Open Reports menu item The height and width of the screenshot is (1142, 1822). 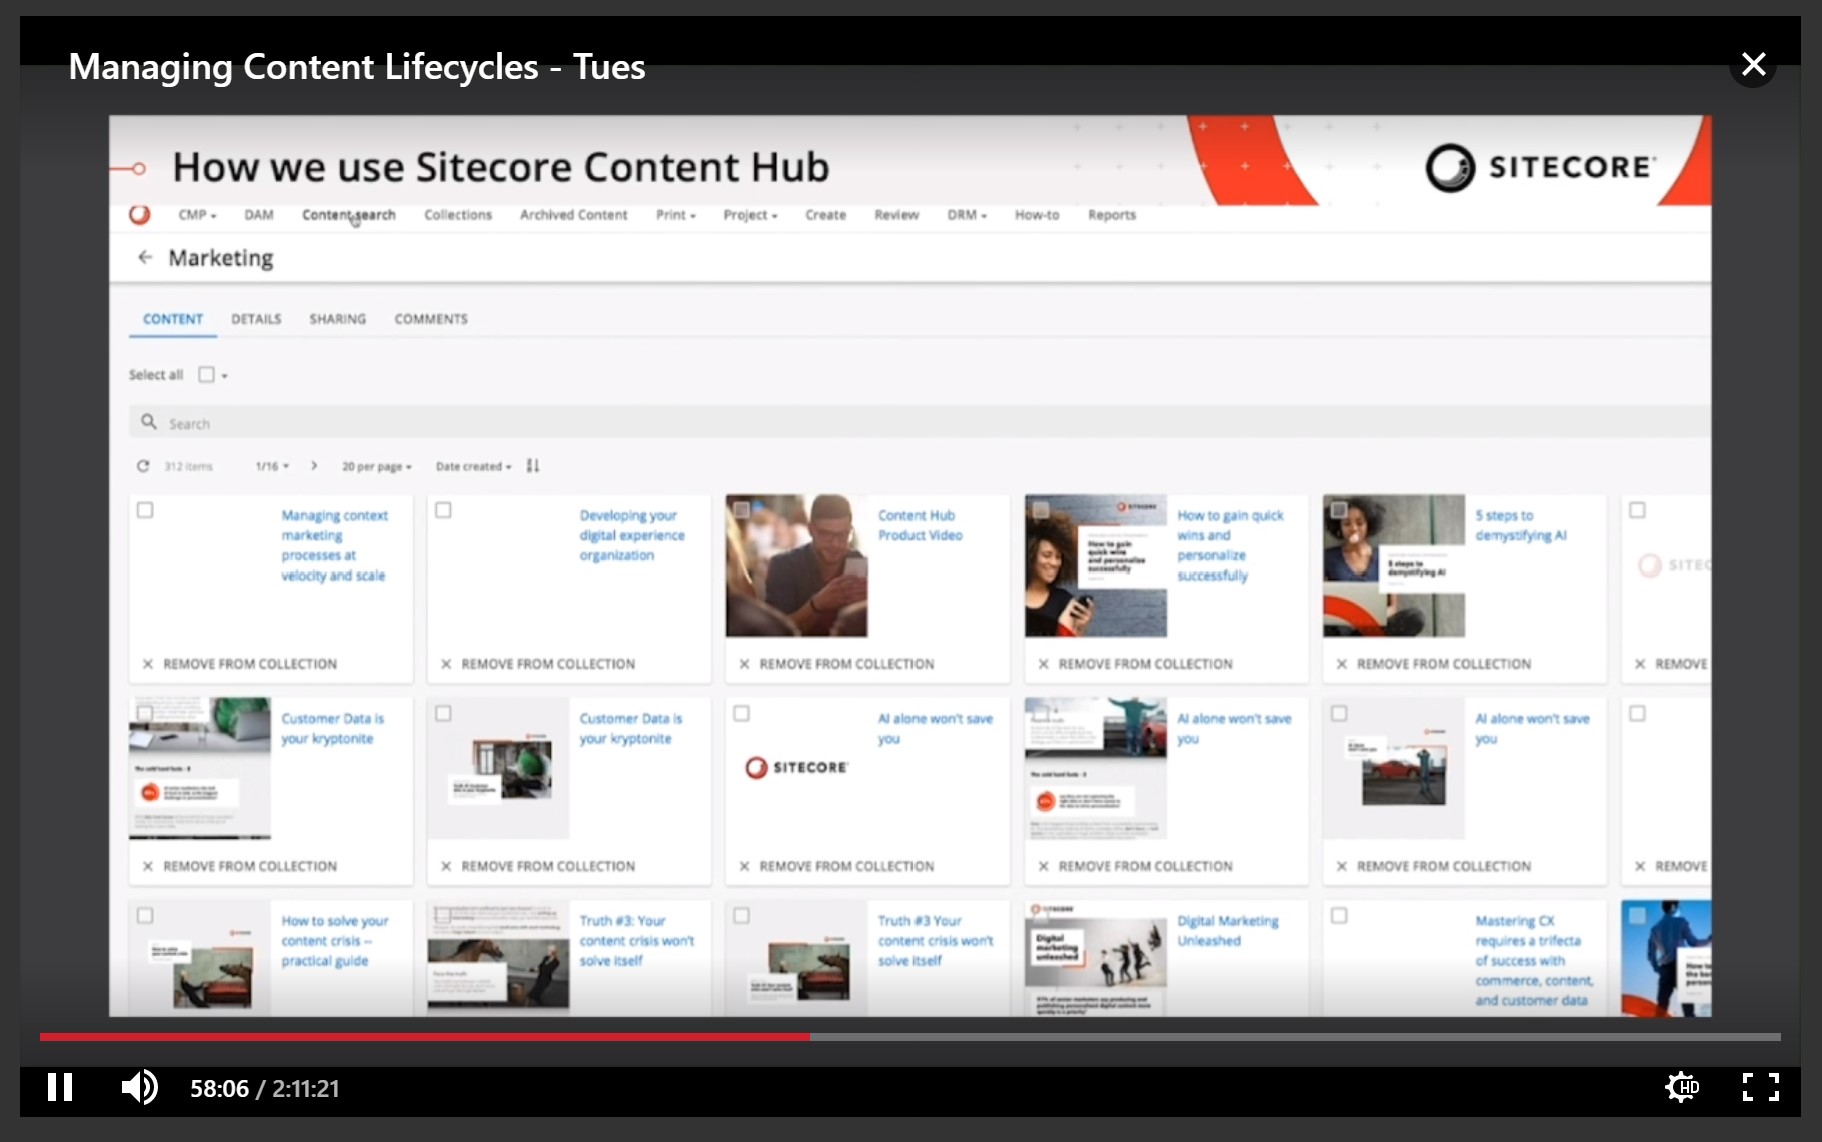point(1112,215)
